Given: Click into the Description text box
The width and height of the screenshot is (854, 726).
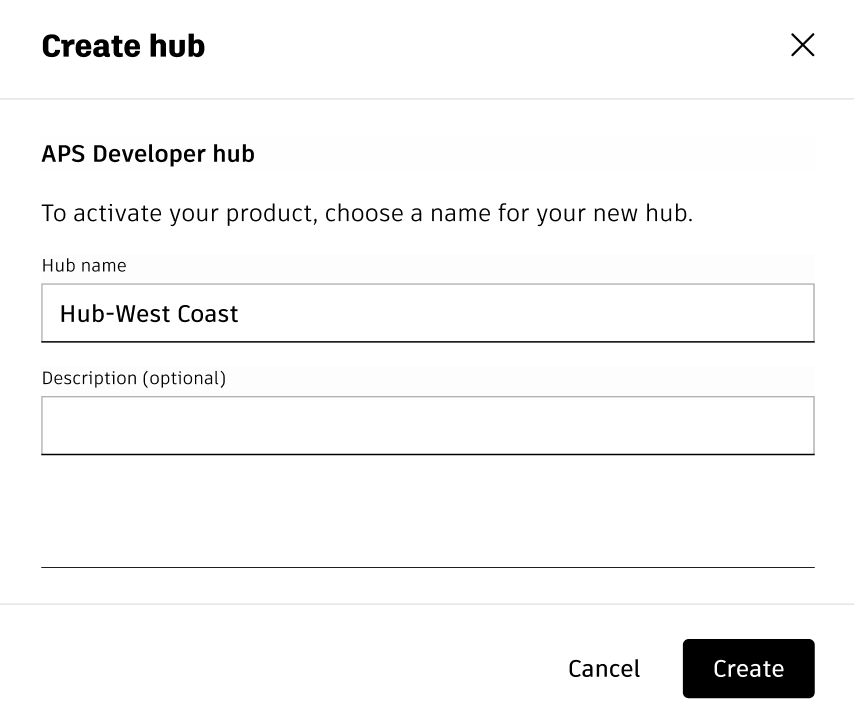Looking at the screenshot, I should (x=427, y=426).
